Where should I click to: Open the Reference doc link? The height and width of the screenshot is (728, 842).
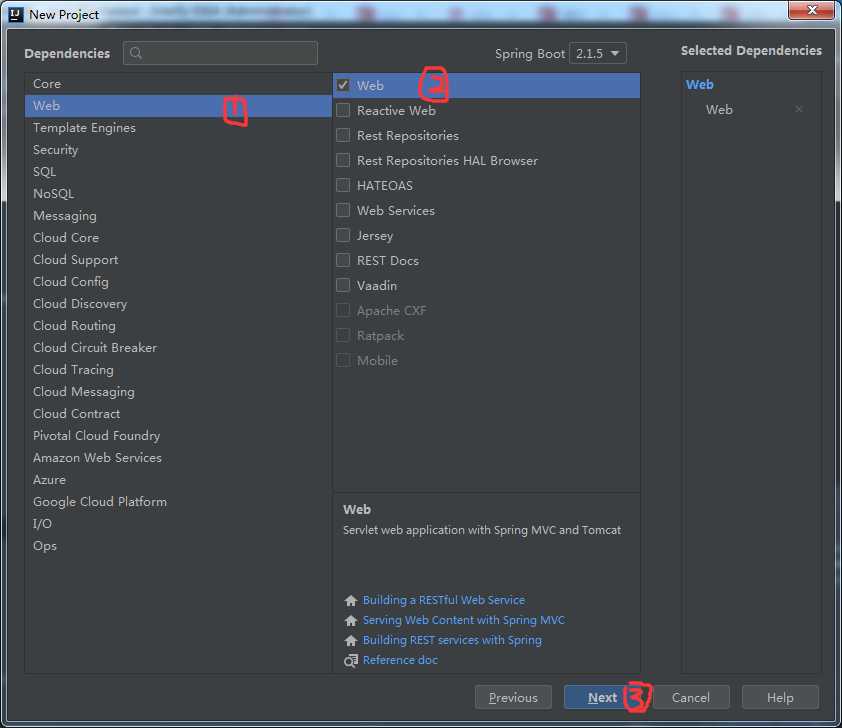(400, 660)
